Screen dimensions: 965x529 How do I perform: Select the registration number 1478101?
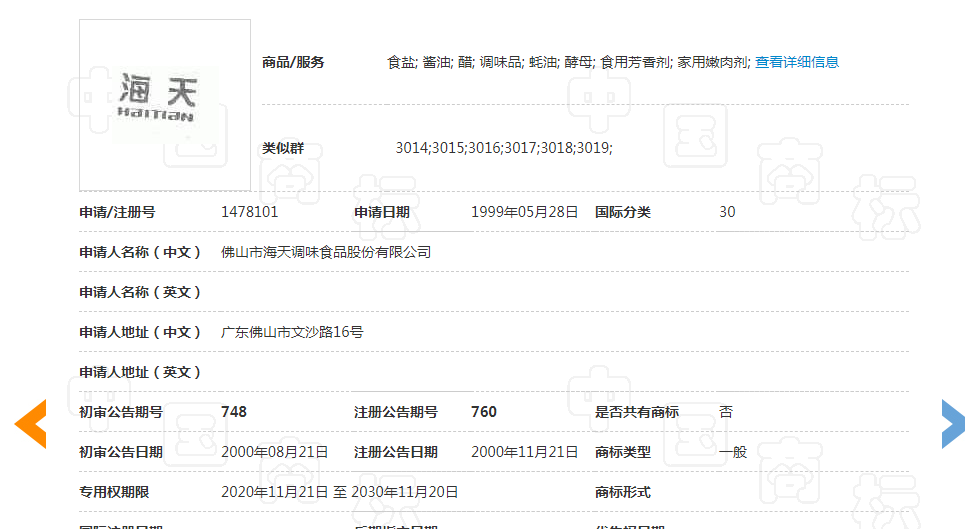249,212
